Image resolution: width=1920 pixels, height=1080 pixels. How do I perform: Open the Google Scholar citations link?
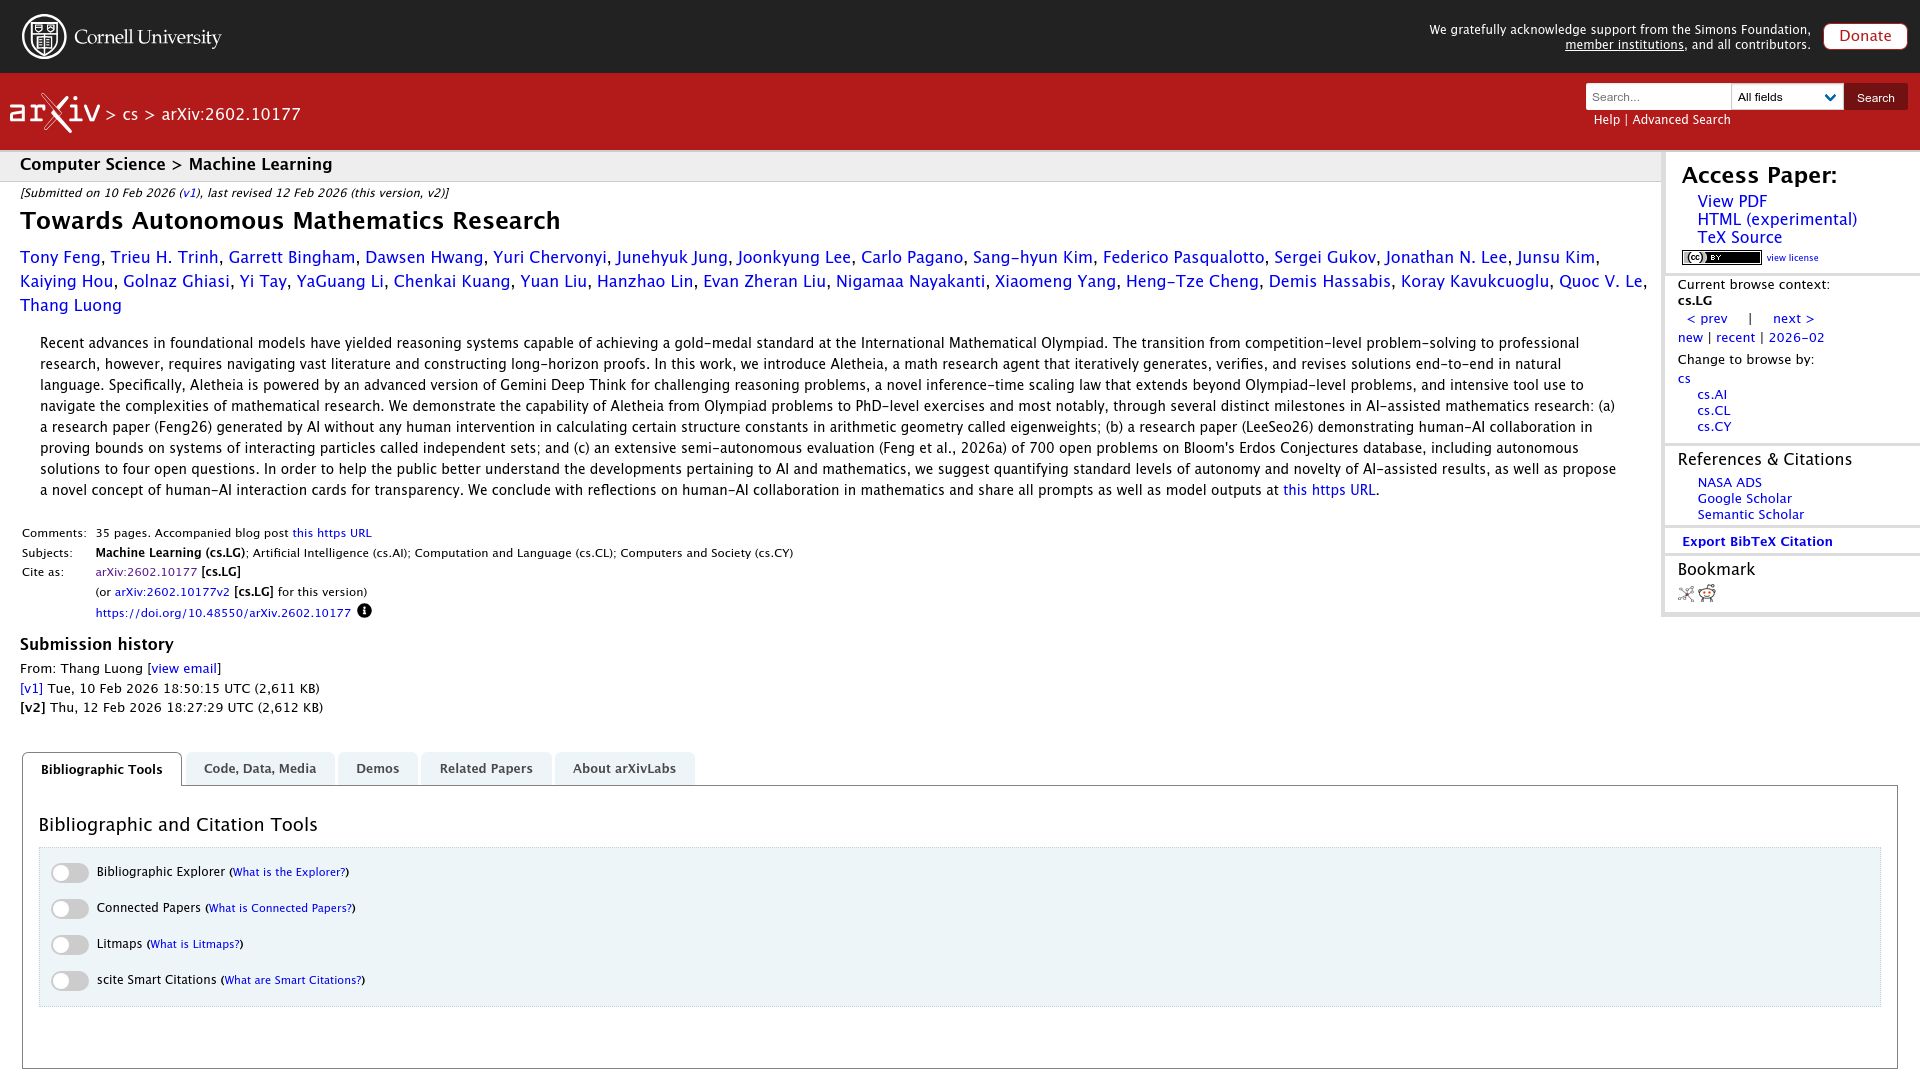pos(1744,499)
